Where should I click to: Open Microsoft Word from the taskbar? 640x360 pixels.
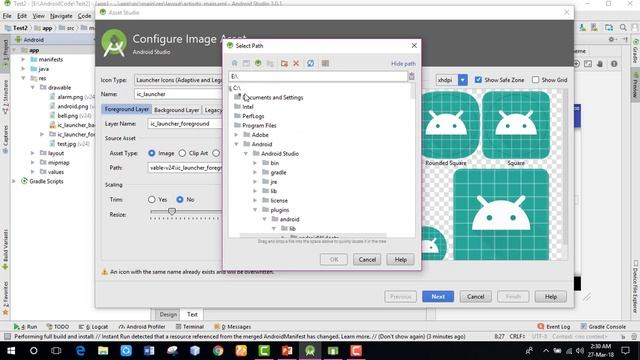[x=149, y=351]
